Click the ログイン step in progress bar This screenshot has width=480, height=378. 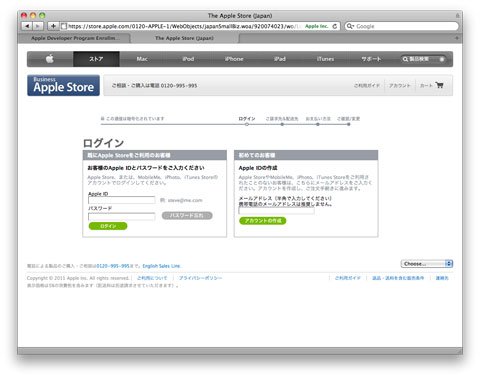[247, 119]
